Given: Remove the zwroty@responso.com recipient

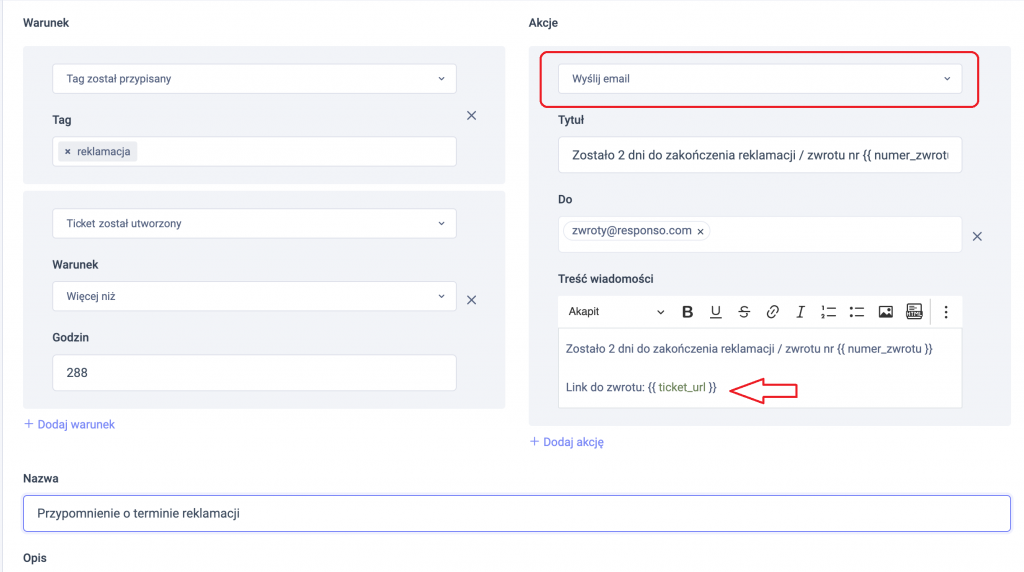Looking at the screenshot, I should [x=700, y=231].
